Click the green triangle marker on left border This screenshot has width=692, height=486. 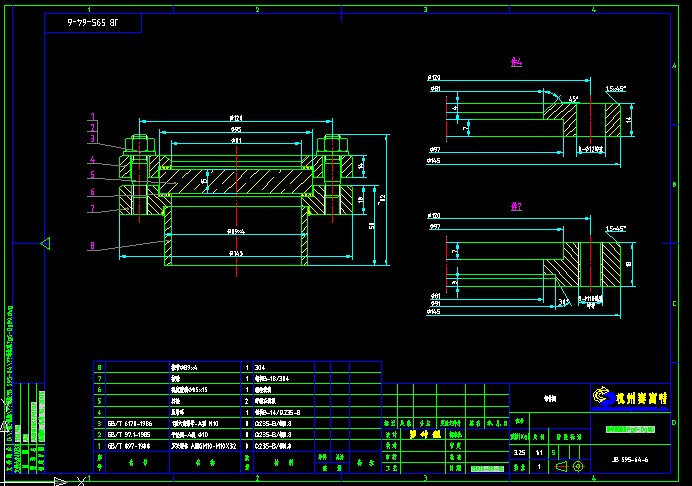[x=45, y=243]
